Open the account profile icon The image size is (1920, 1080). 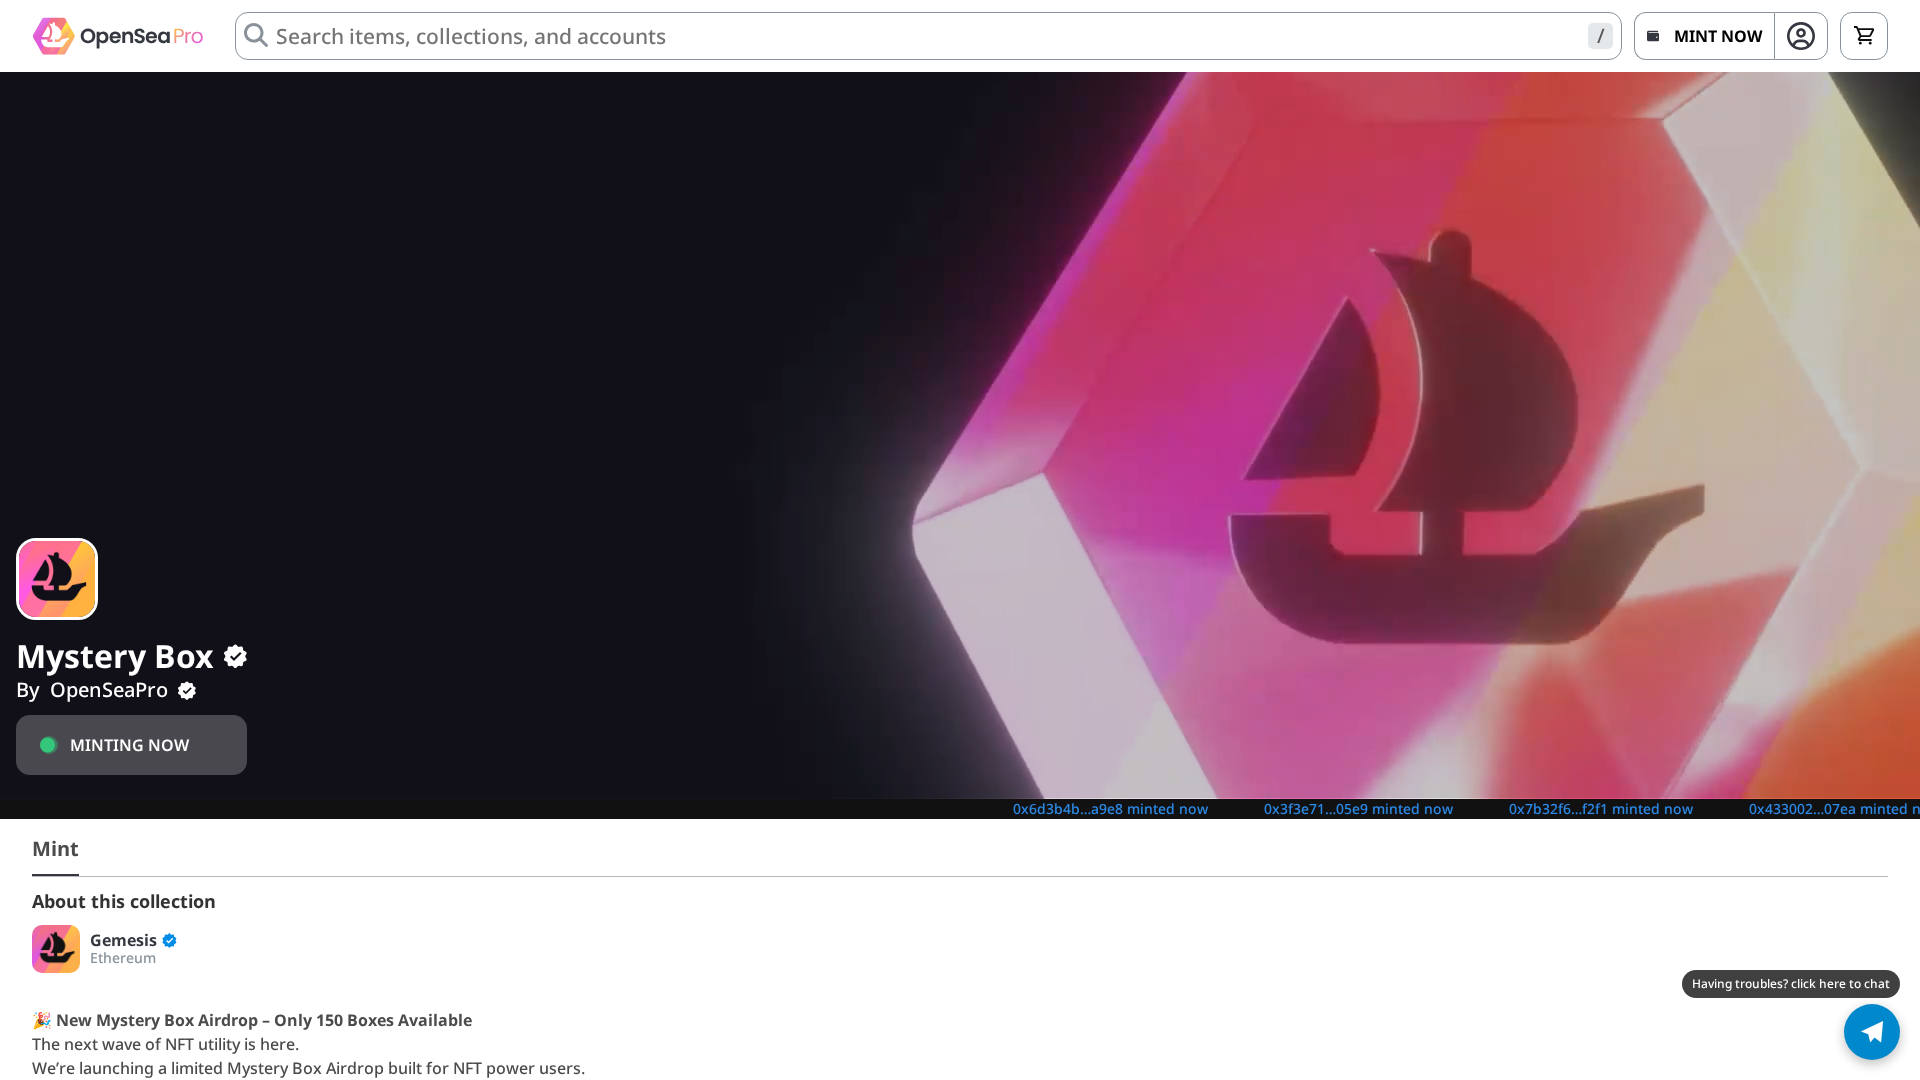coord(1801,36)
